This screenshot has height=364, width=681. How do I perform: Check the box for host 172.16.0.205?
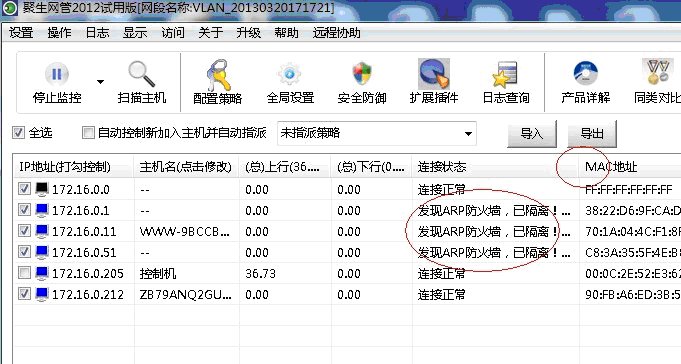(x=24, y=273)
